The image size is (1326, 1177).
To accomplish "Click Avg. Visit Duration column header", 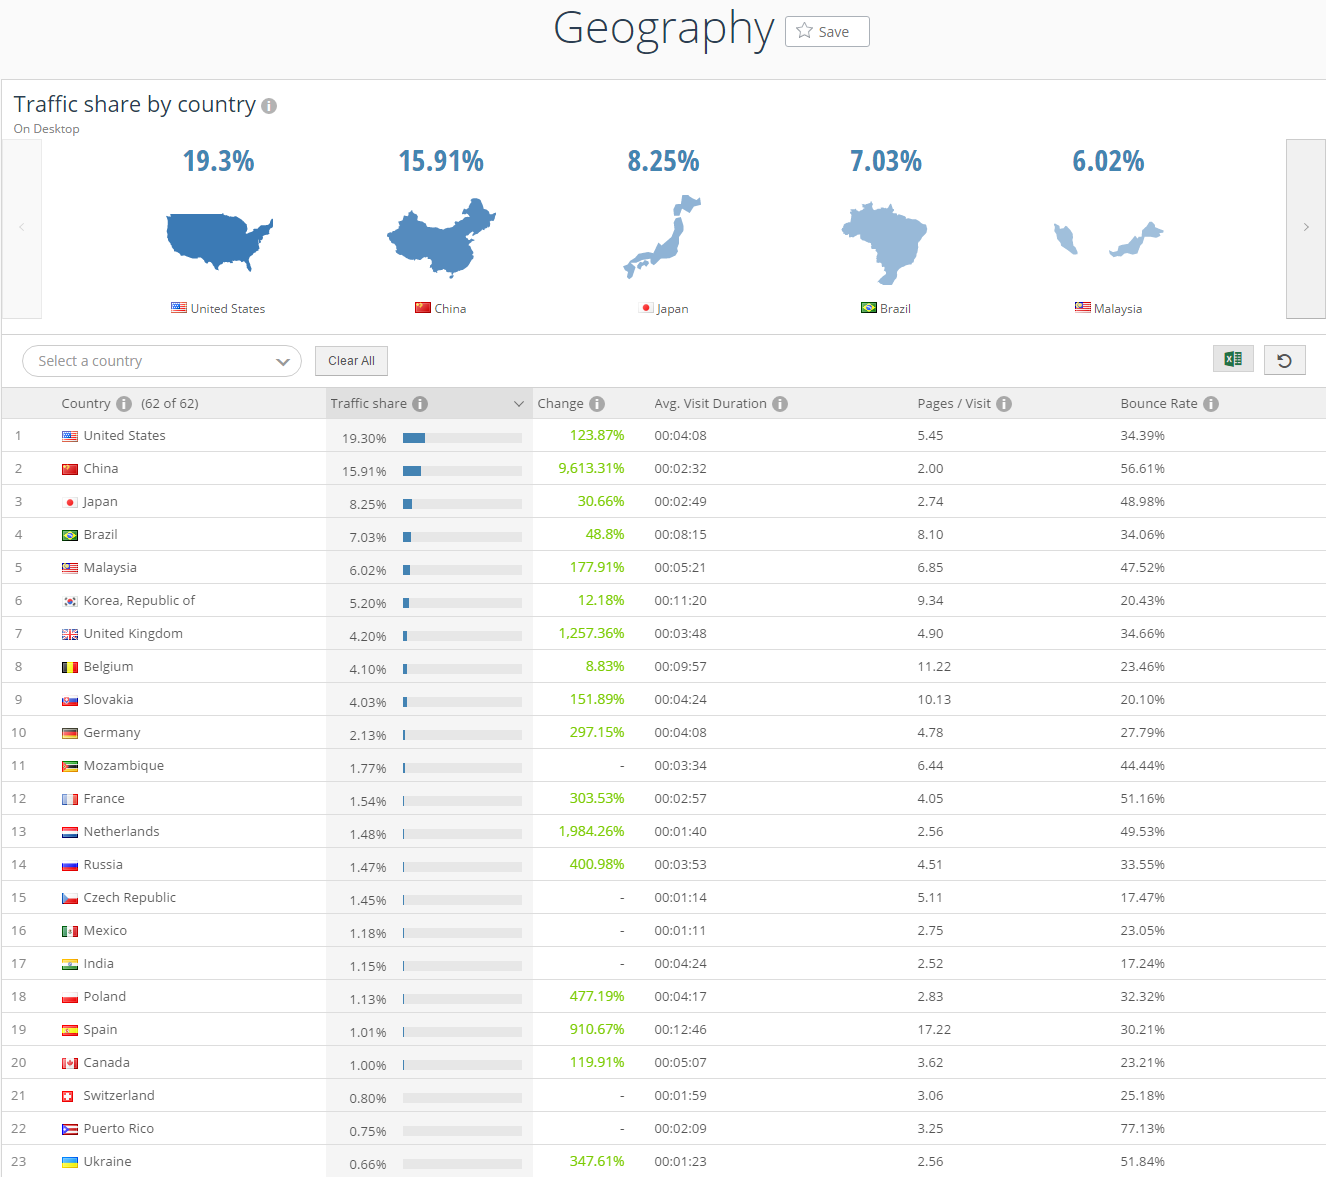I will point(711,404).
